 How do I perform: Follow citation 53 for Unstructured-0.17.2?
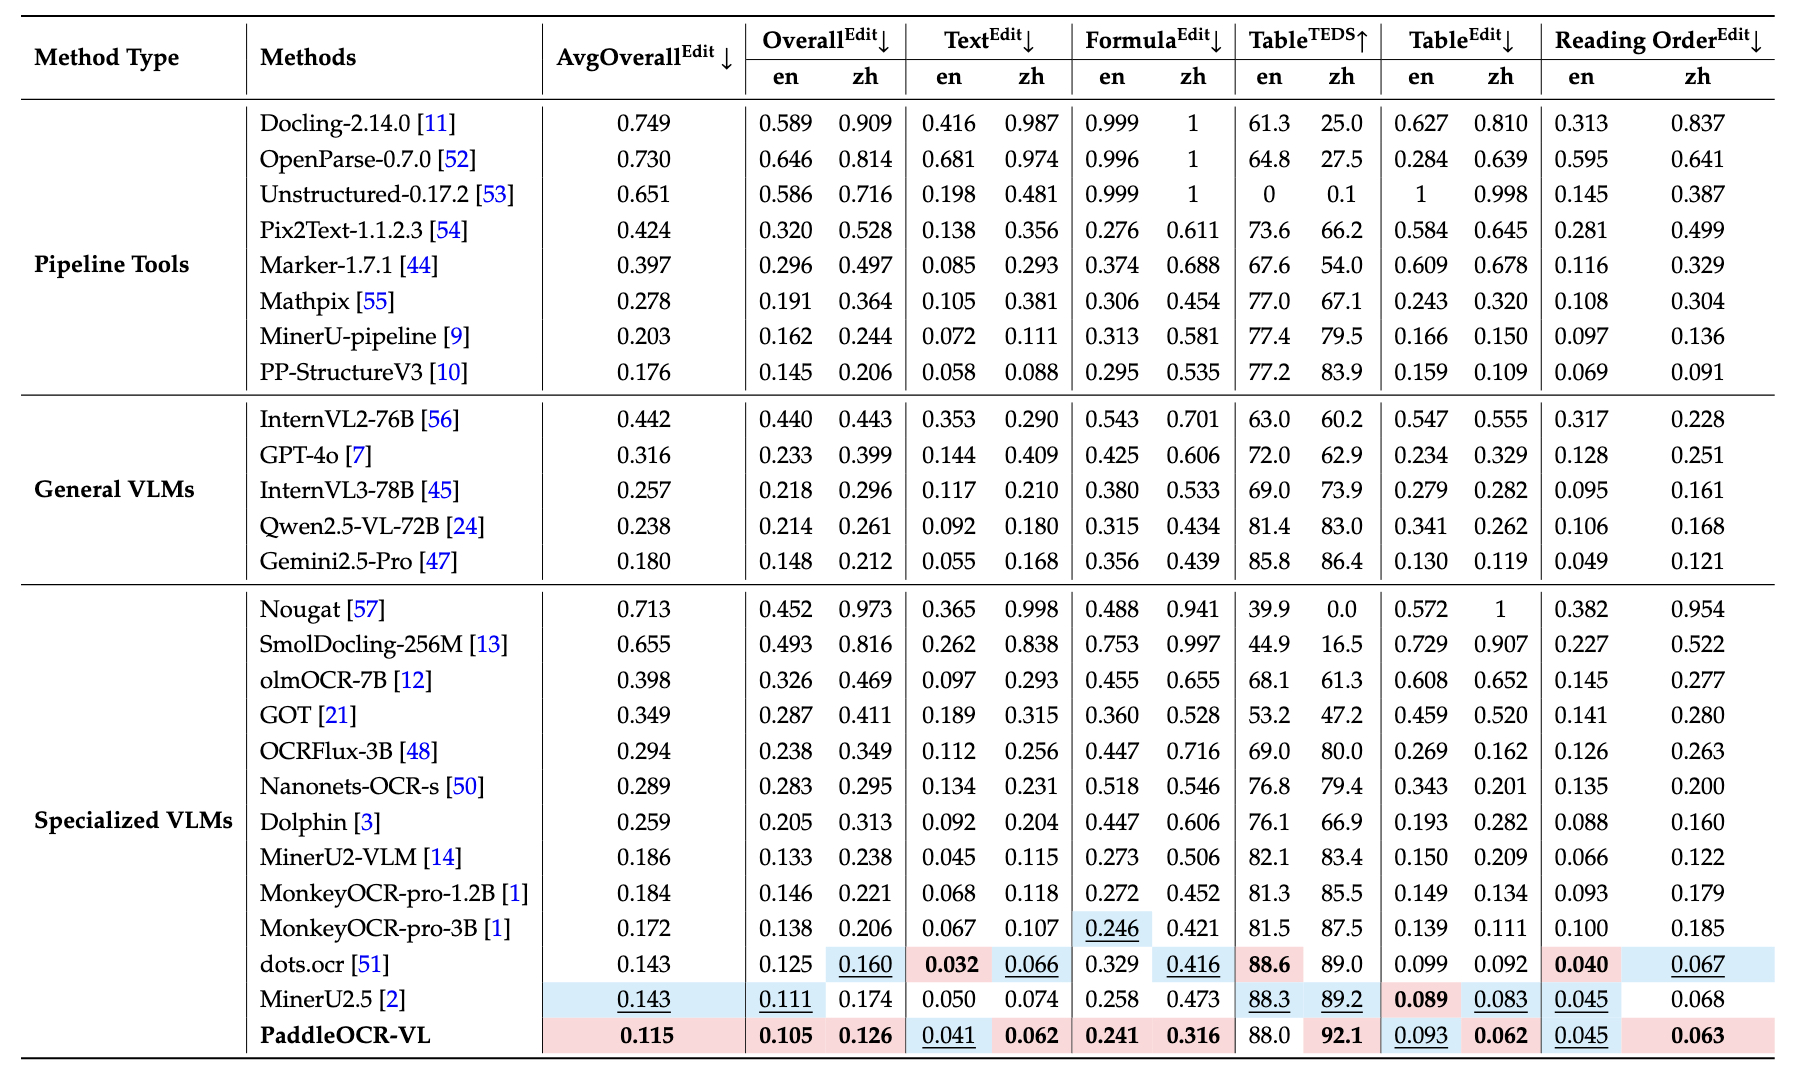click(x=494, y=194)
